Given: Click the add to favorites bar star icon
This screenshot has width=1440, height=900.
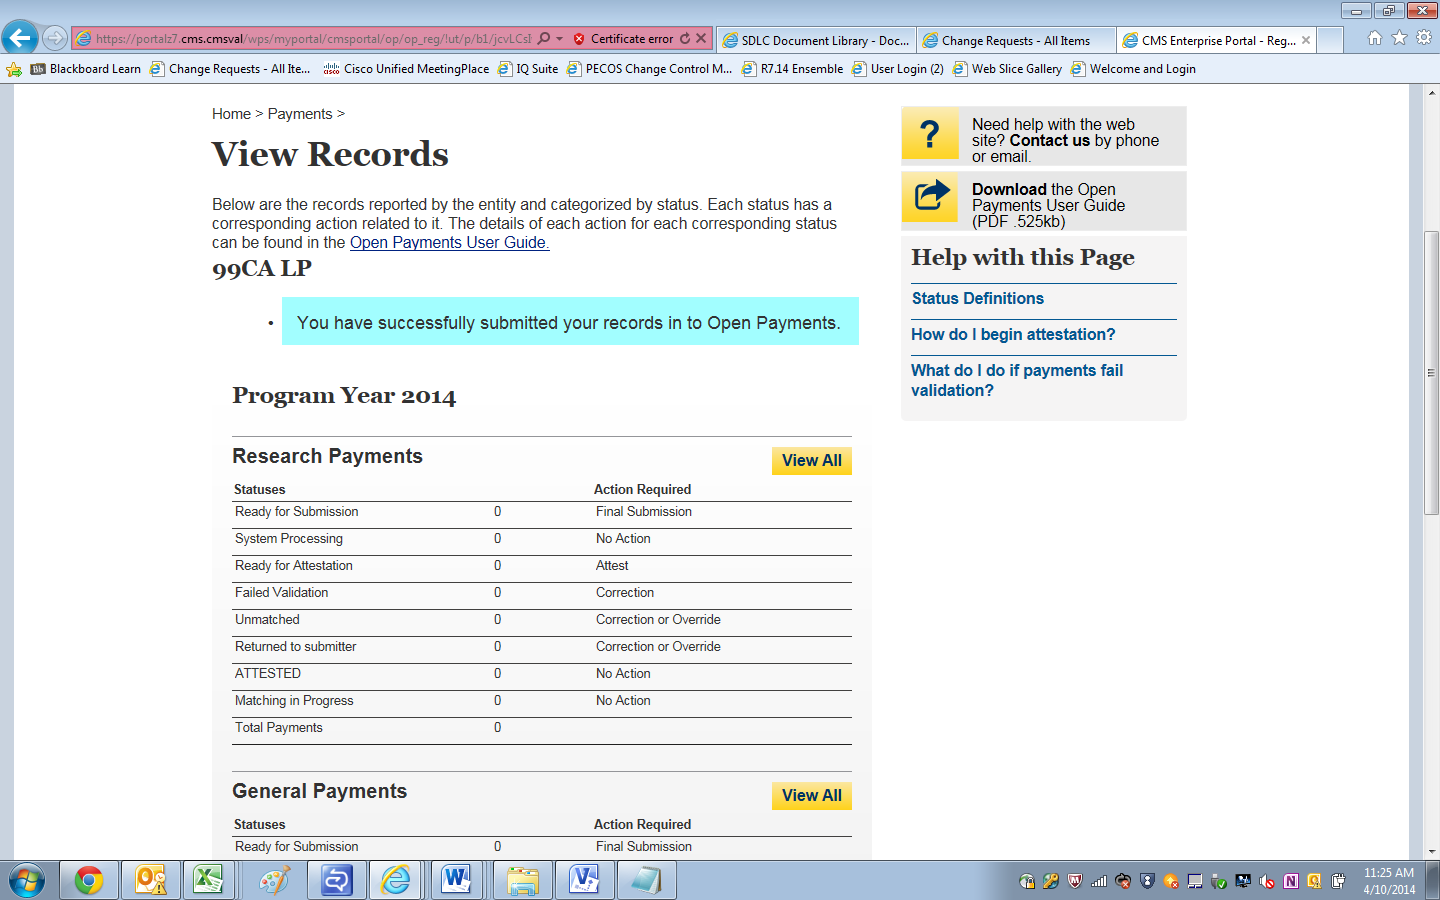Looking at the screenshot, I should pyautogui.click(x=14, y=69).
